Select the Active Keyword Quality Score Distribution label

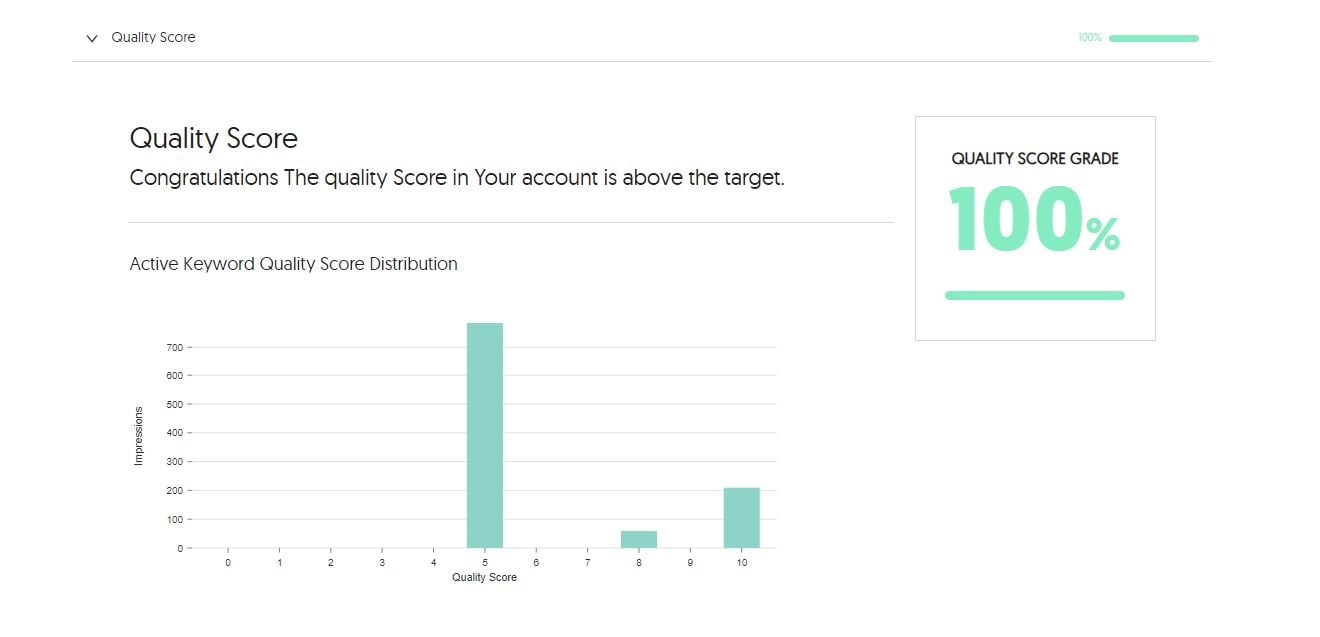tap(293, 263)
